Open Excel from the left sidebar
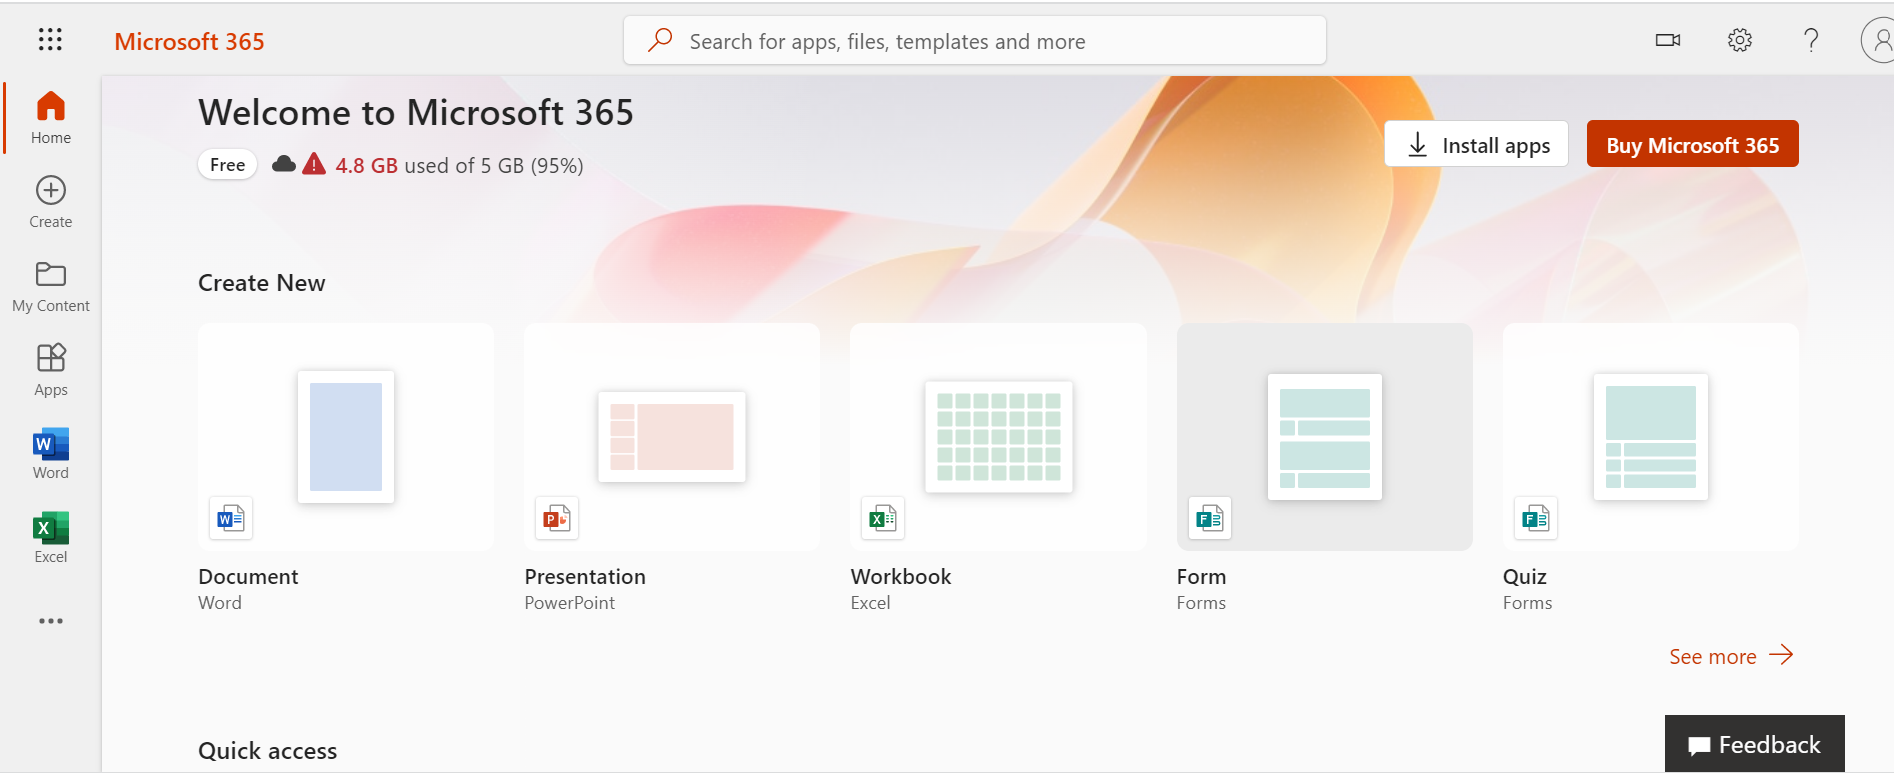1894x774 pixels. pos(51,538)
